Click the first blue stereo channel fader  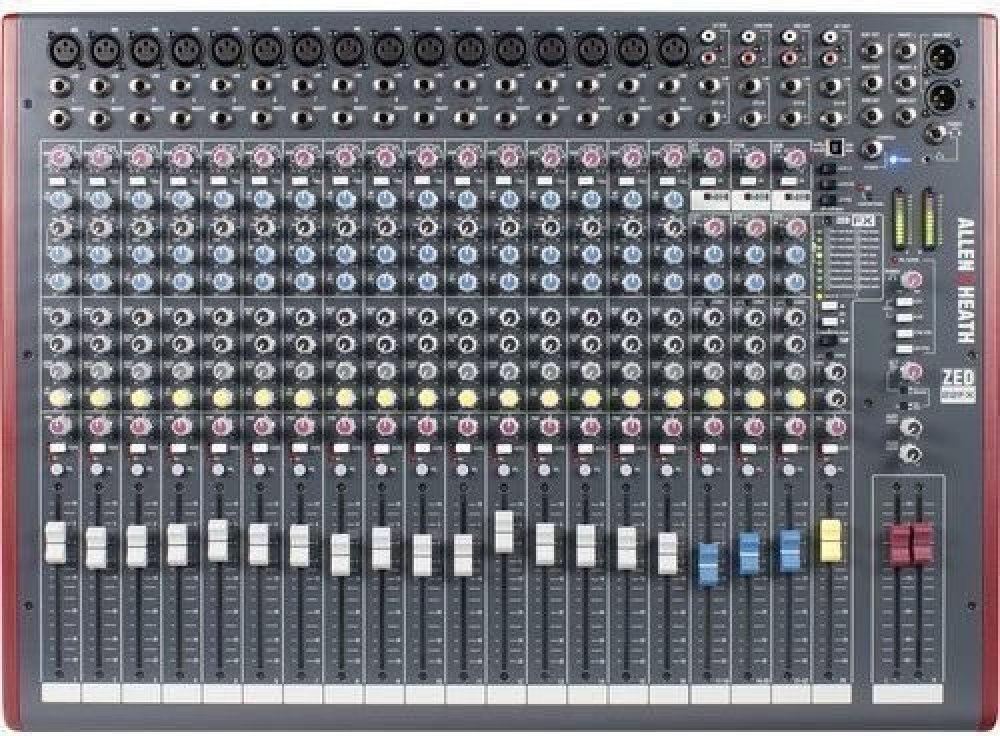[x=708, y=561]
